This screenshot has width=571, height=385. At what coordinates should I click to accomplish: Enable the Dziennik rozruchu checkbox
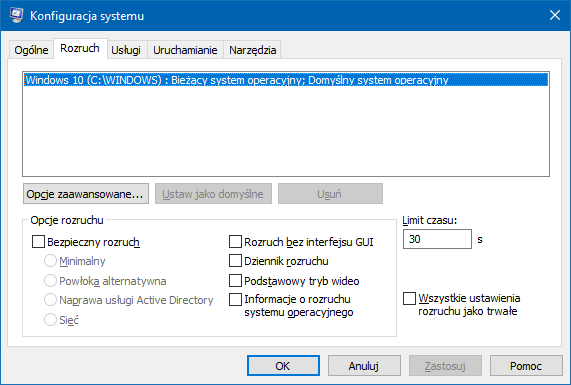tap(235, 261)
